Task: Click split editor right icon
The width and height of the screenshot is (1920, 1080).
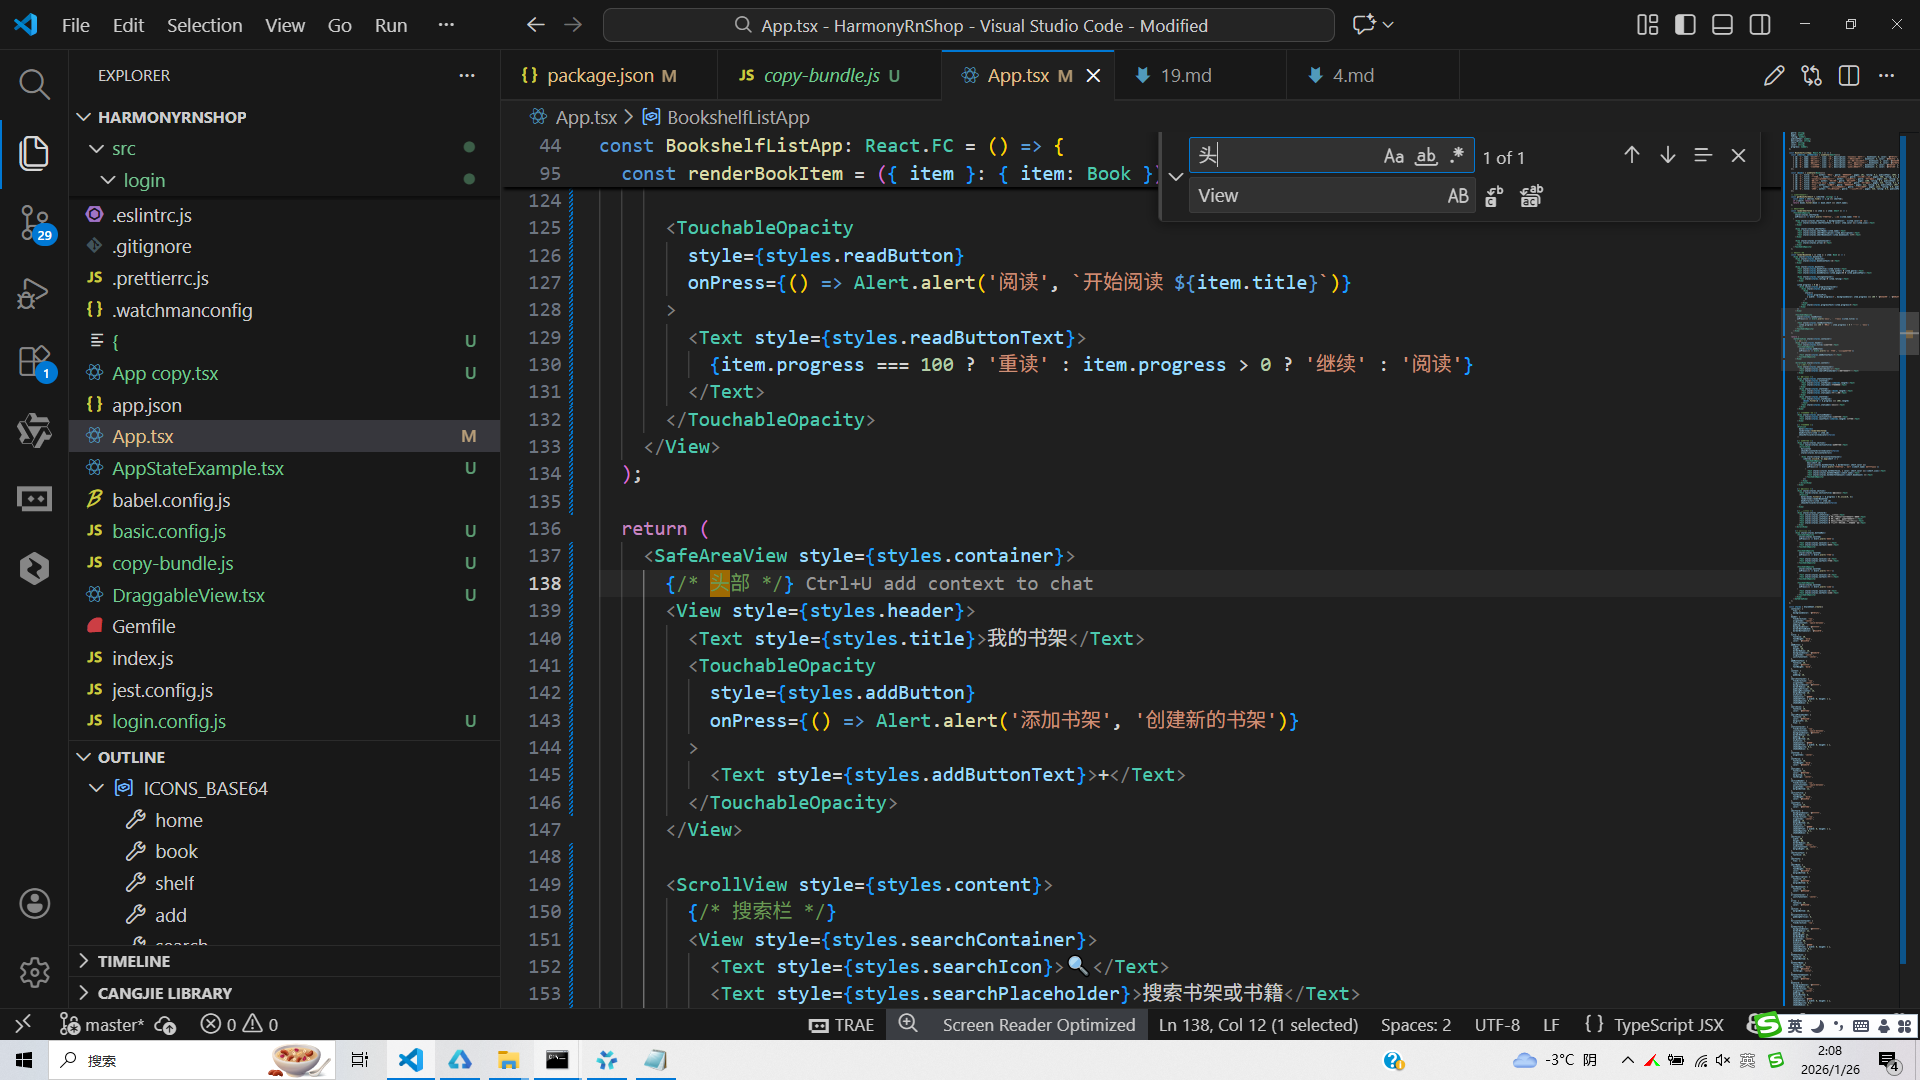Action: coord(1849,76)
